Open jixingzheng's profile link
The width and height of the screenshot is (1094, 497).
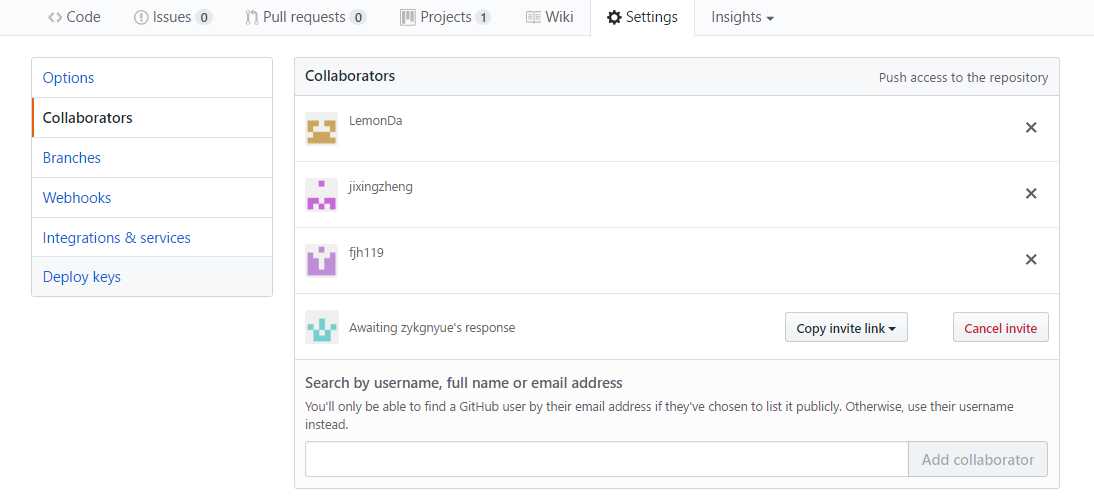pos(381,187)
